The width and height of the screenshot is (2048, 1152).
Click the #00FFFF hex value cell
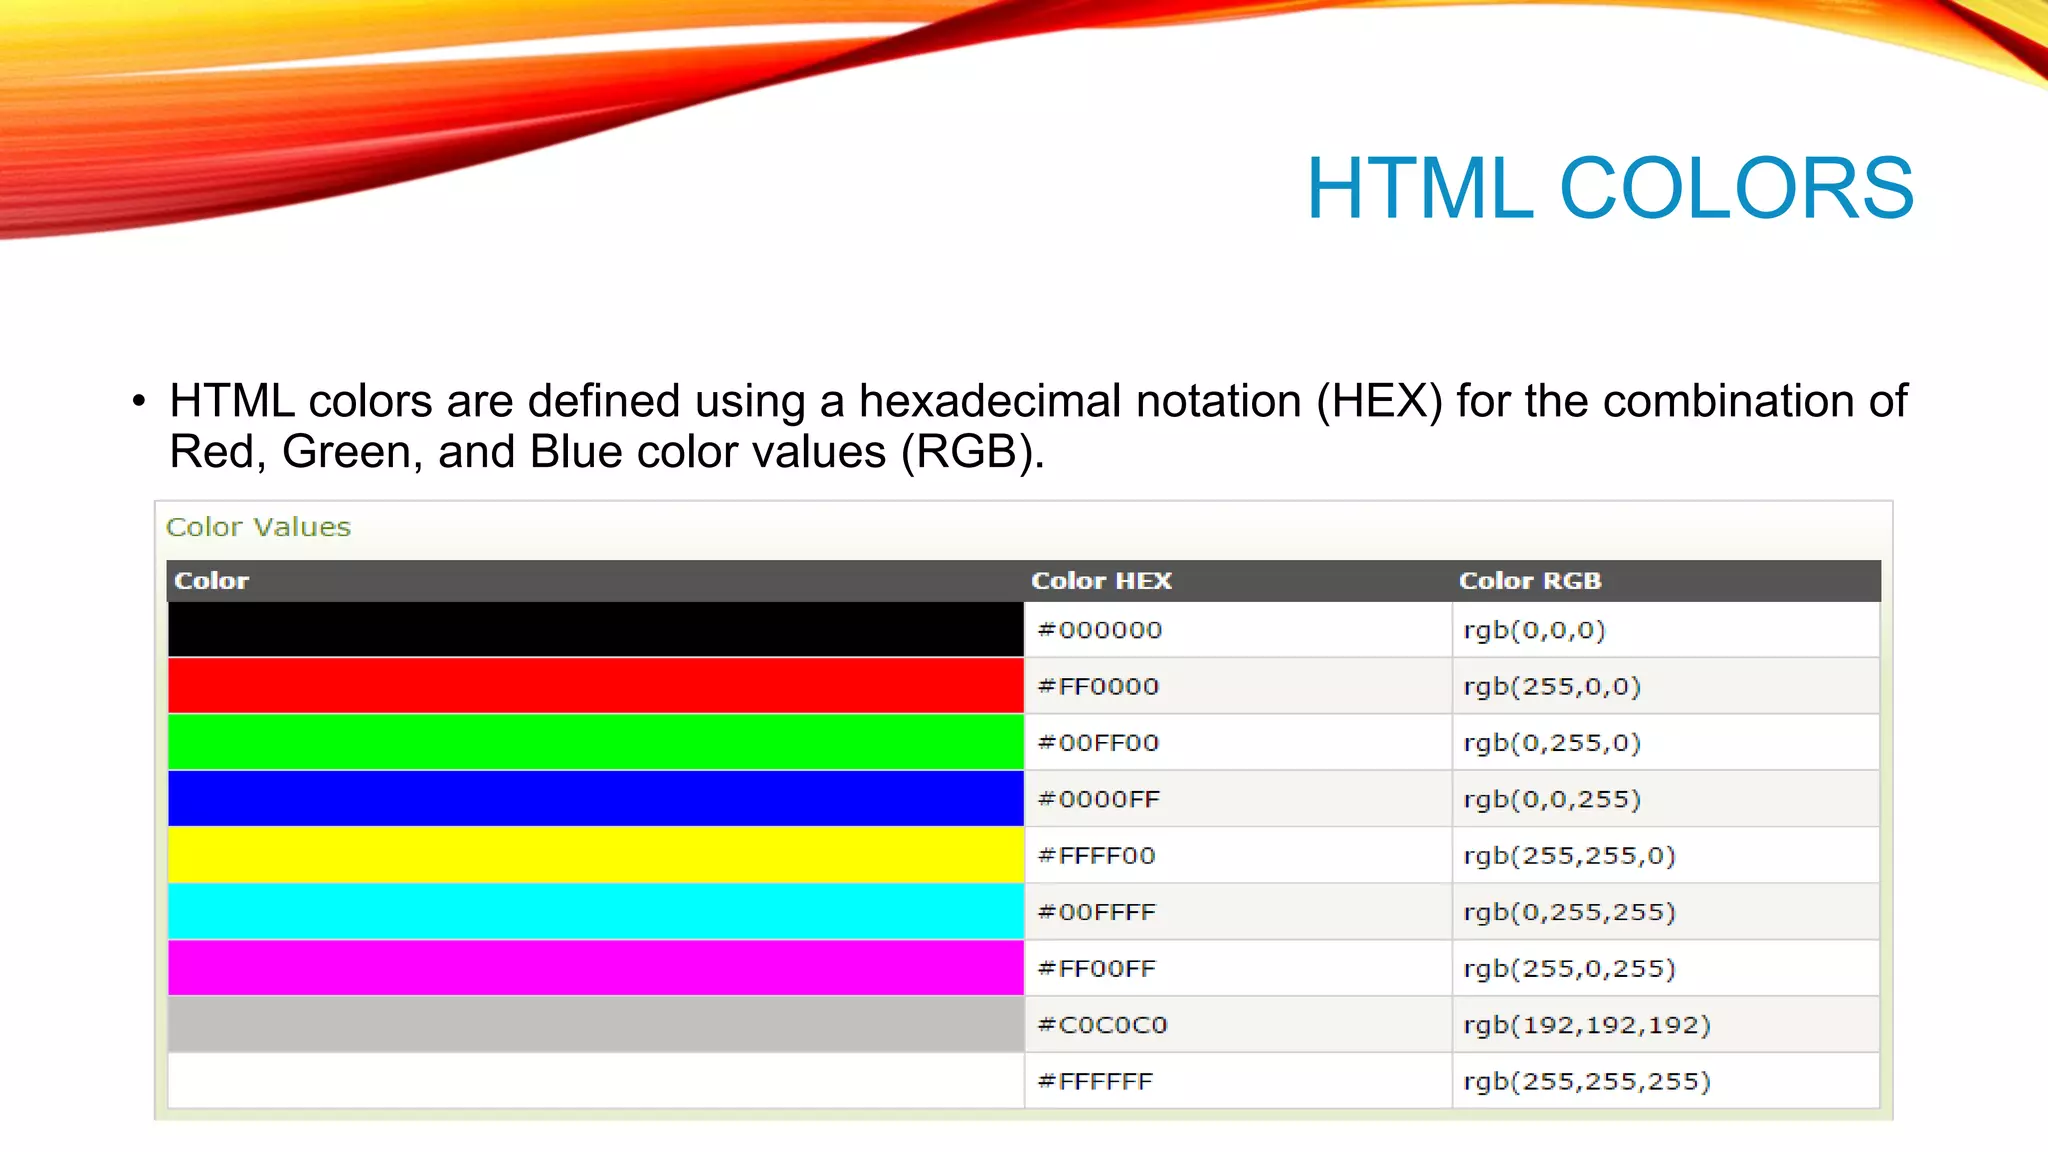pyautogui.click(x=1096, y=912)
